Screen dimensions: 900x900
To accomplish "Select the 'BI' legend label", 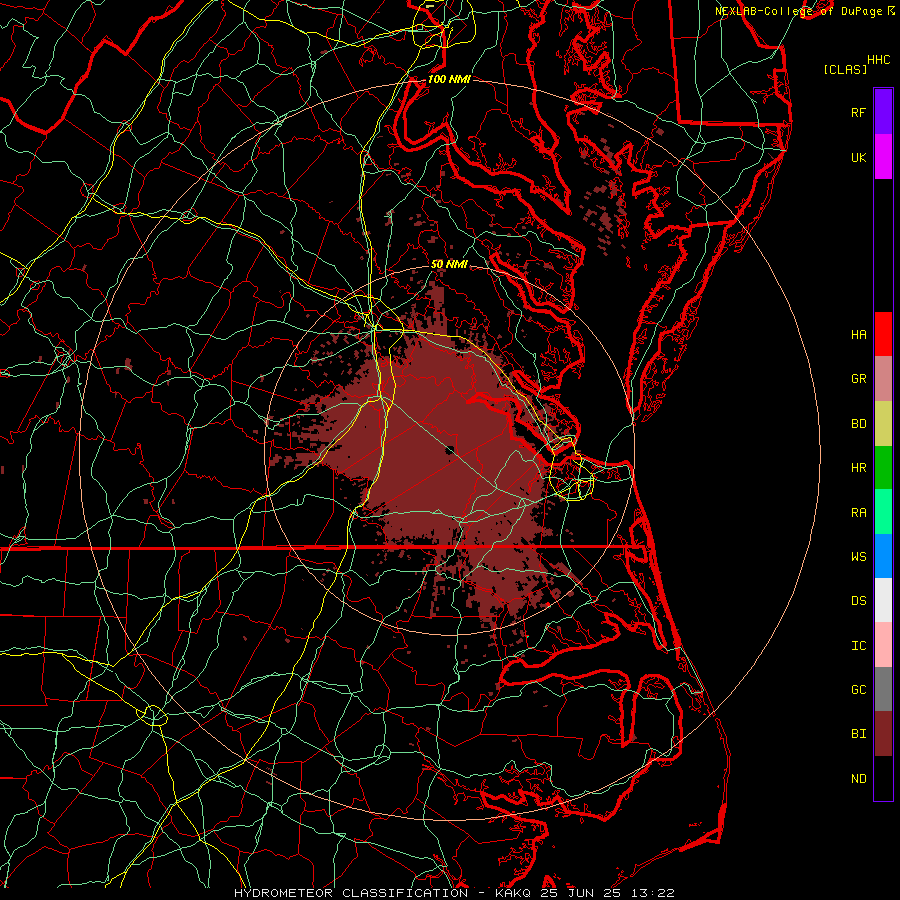I will click(x=858, y=734).
